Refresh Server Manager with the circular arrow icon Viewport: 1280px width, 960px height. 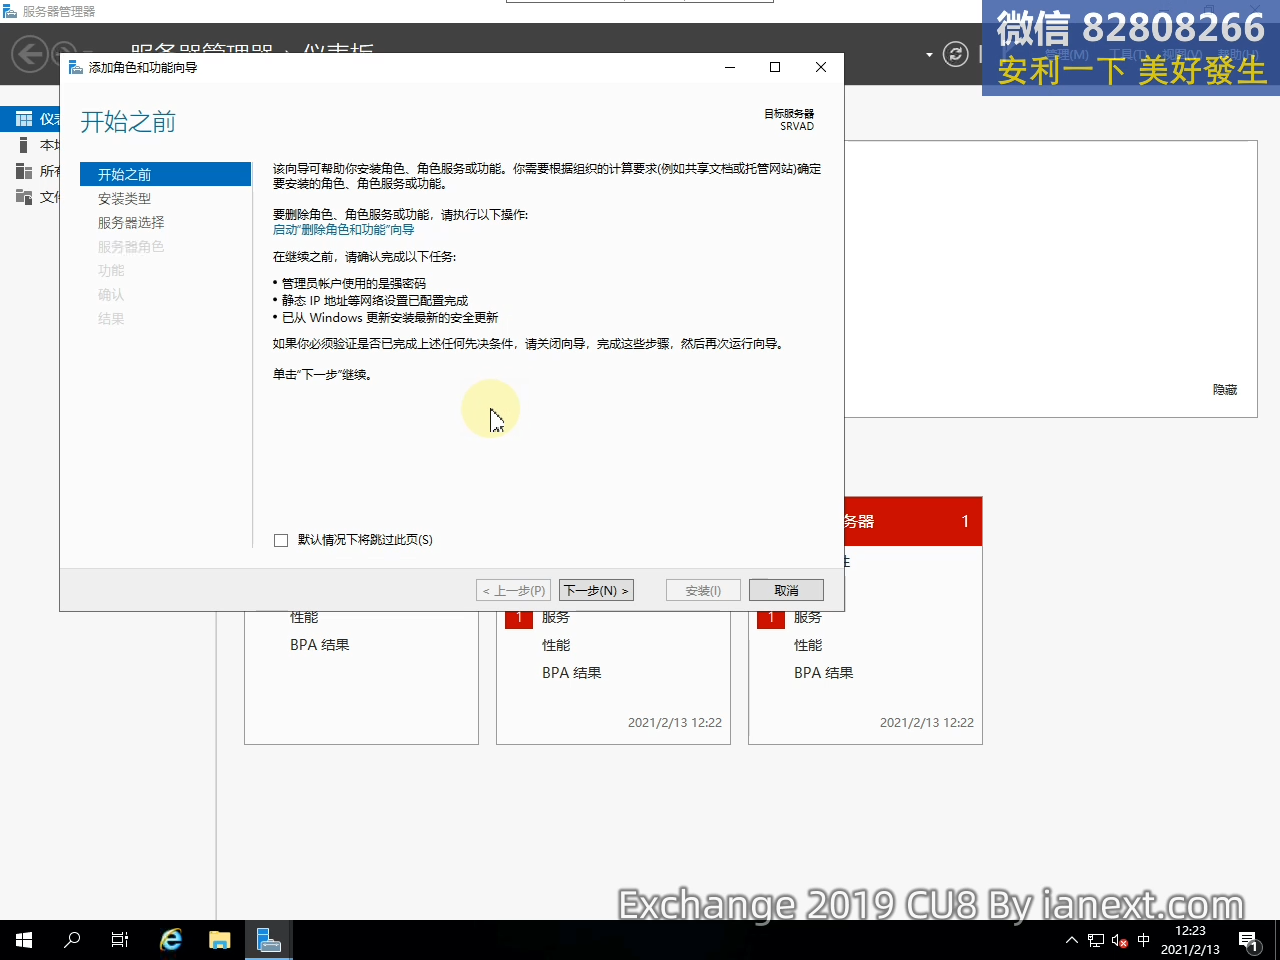tap(956, 54)
